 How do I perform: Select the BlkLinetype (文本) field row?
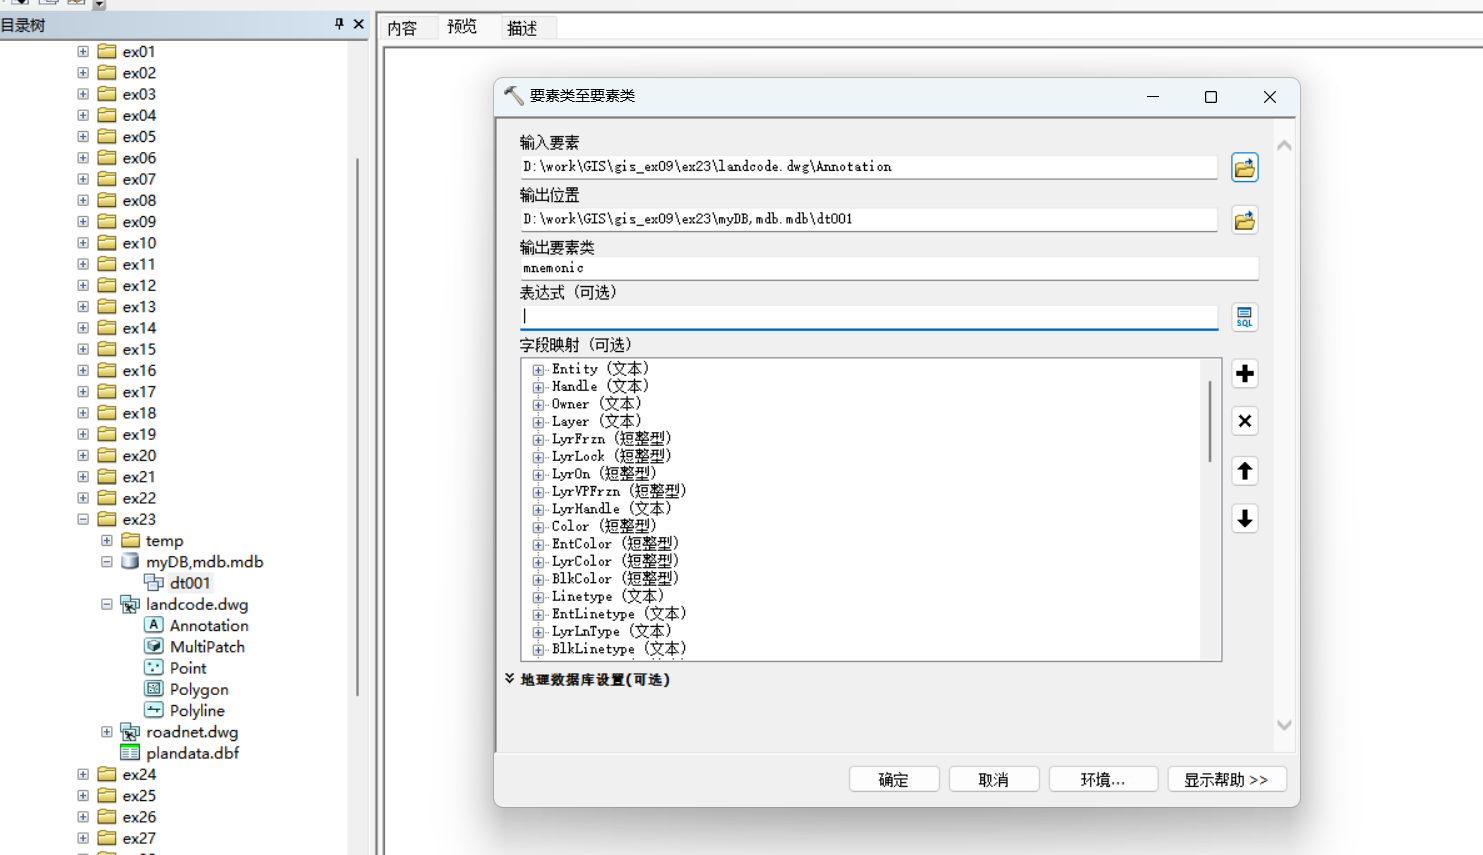(619, 649)
